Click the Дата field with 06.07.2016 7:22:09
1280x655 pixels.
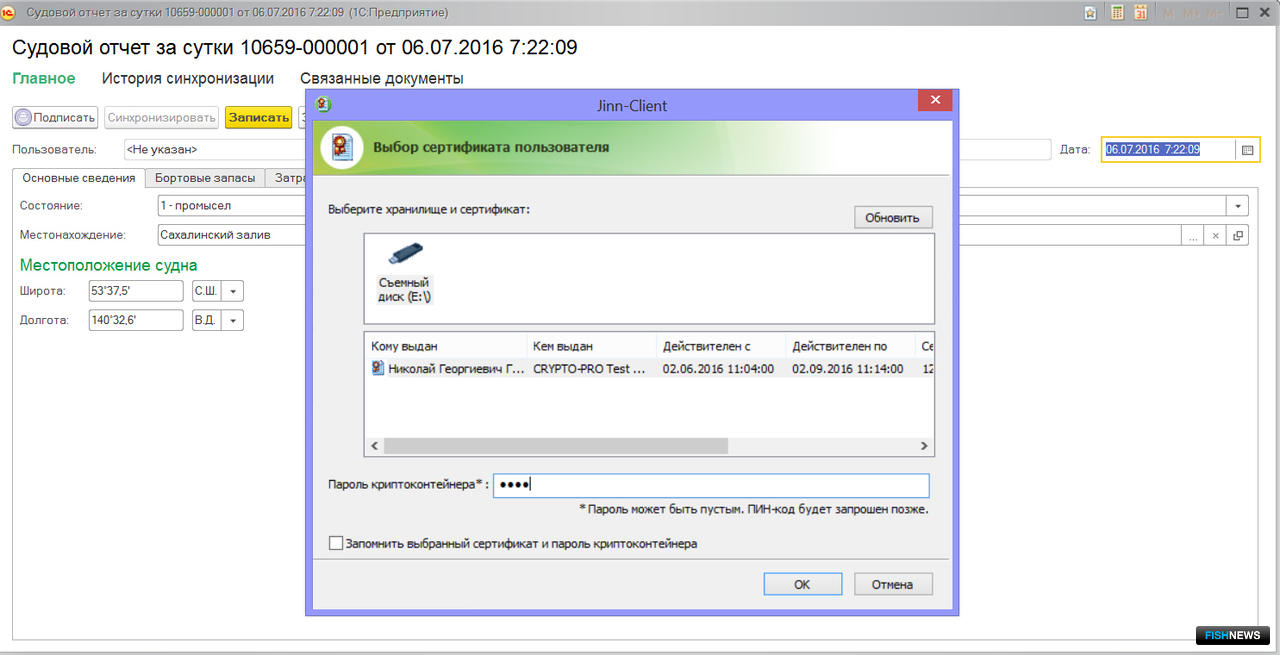(x=1168, y=149)
